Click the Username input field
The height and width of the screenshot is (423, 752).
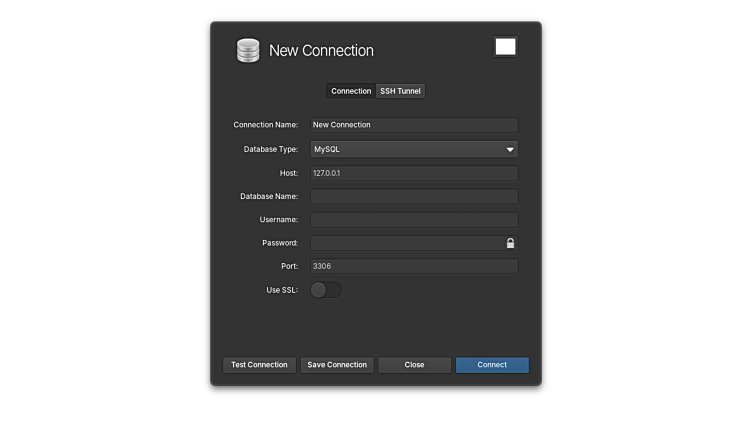413,220
